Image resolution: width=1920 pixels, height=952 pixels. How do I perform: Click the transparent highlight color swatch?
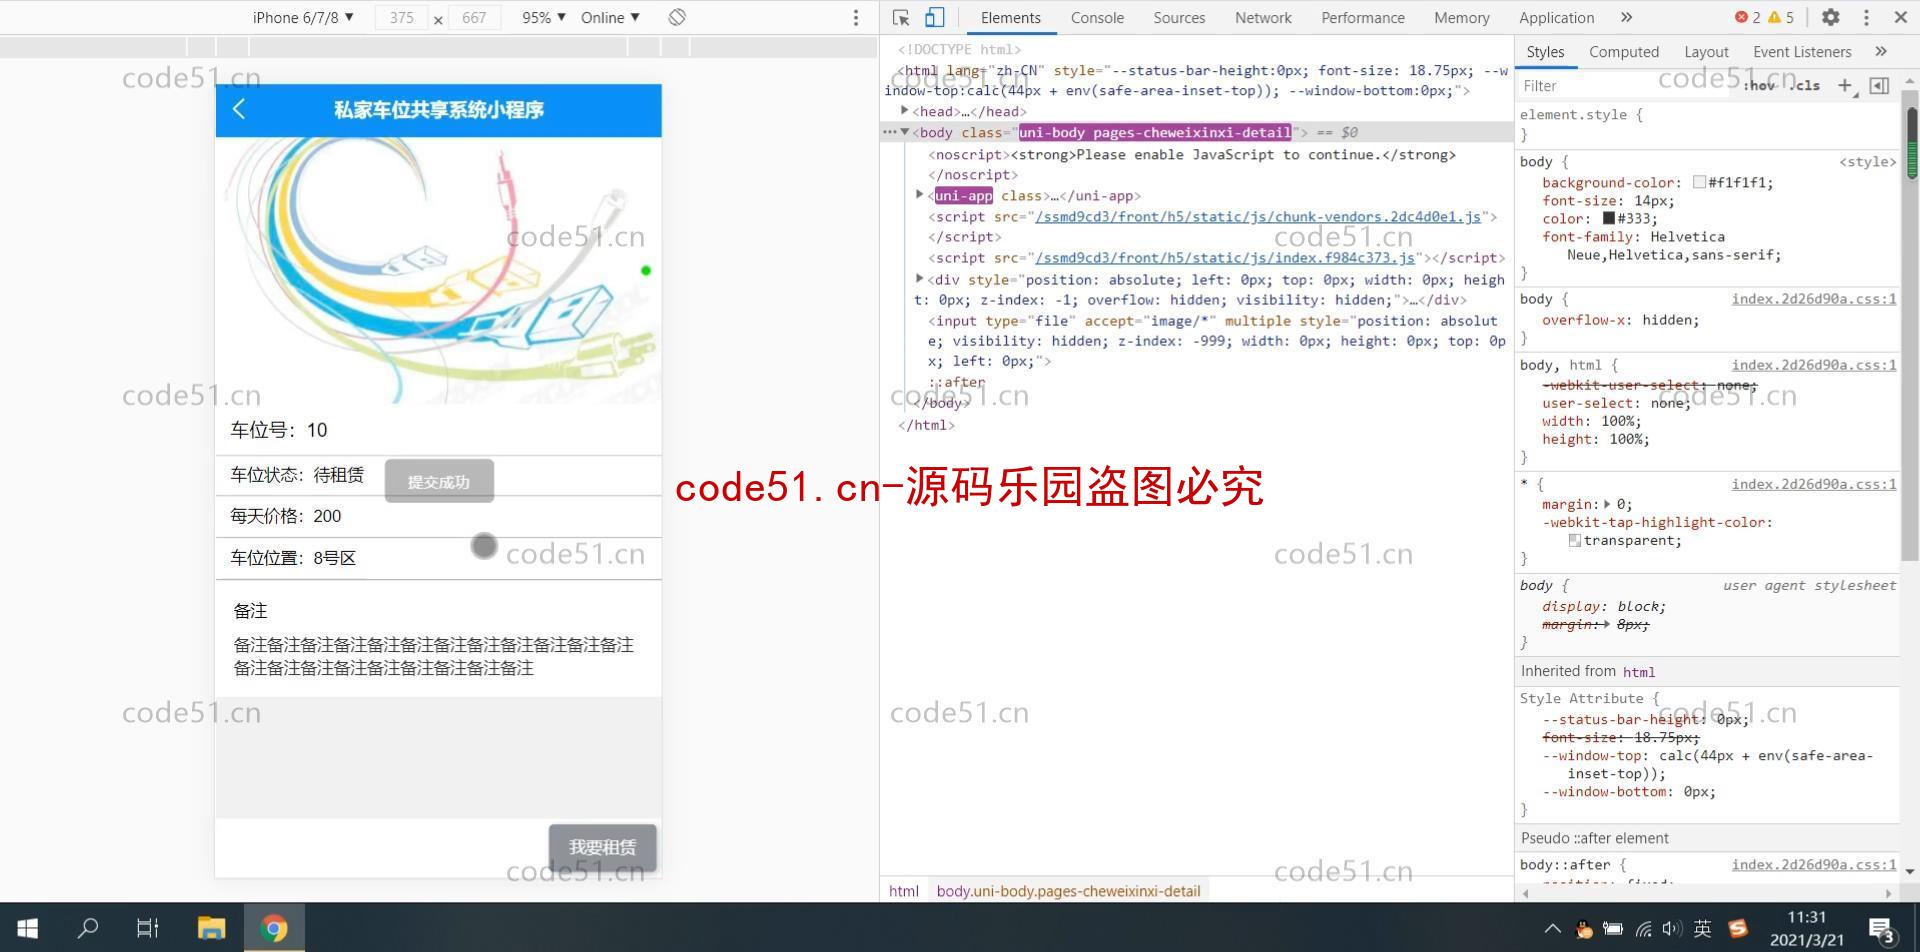click(1575, 540)
